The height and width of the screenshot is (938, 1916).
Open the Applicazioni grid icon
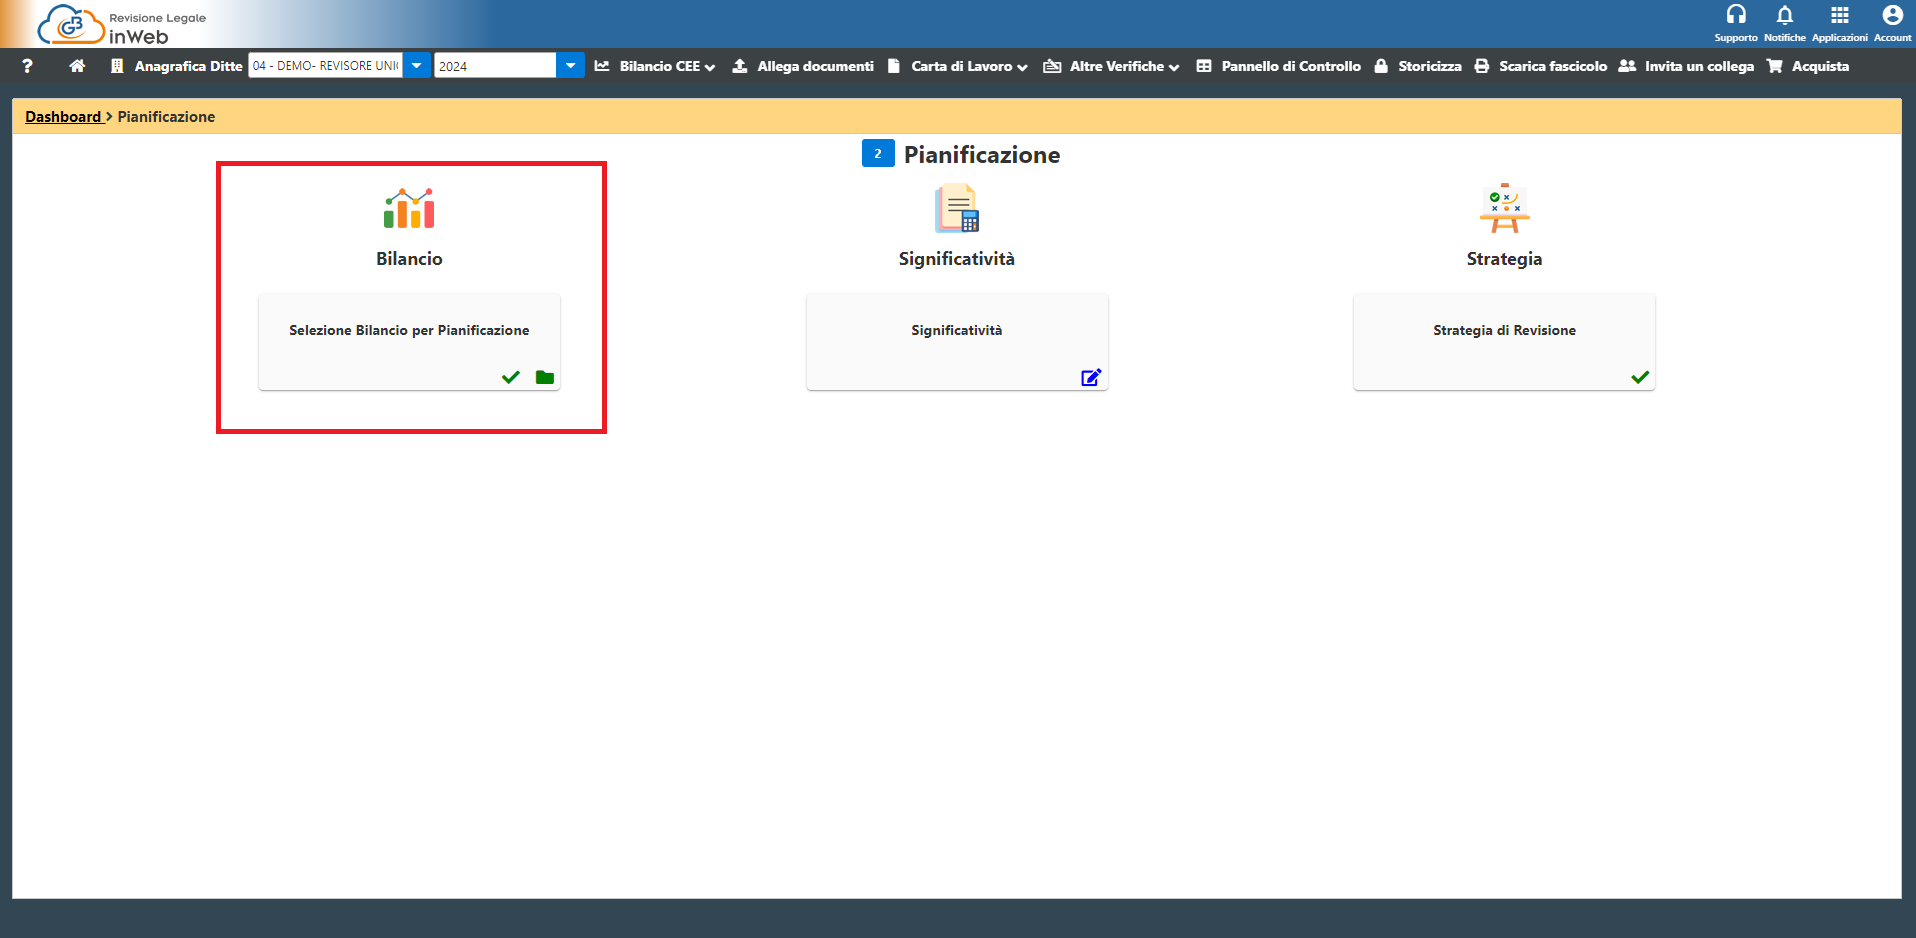click(x=1839, y=16)
